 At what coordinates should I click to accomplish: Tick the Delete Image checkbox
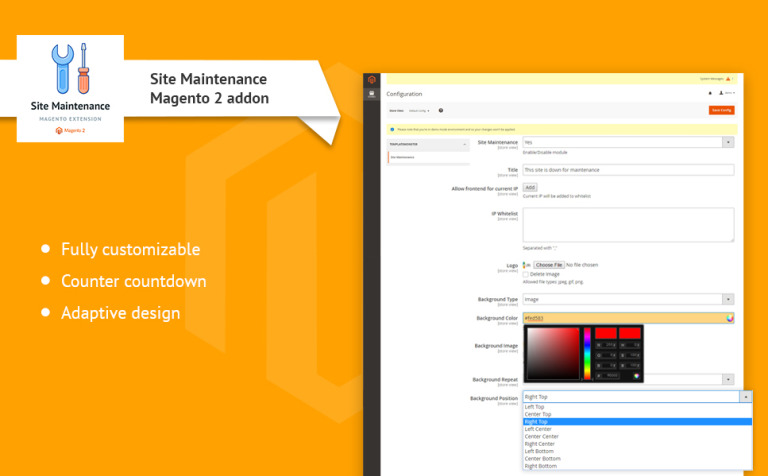pos(526,275)
